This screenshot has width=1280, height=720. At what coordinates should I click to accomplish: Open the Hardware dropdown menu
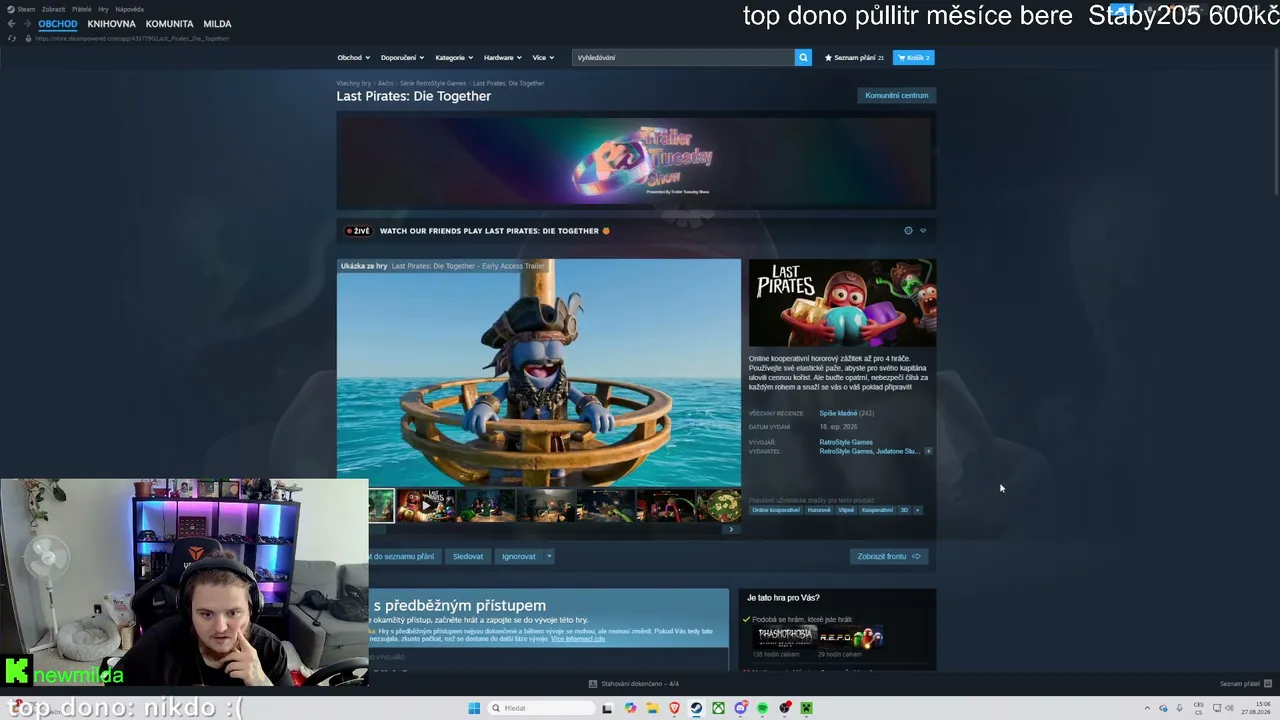click(x=502, y=57)
